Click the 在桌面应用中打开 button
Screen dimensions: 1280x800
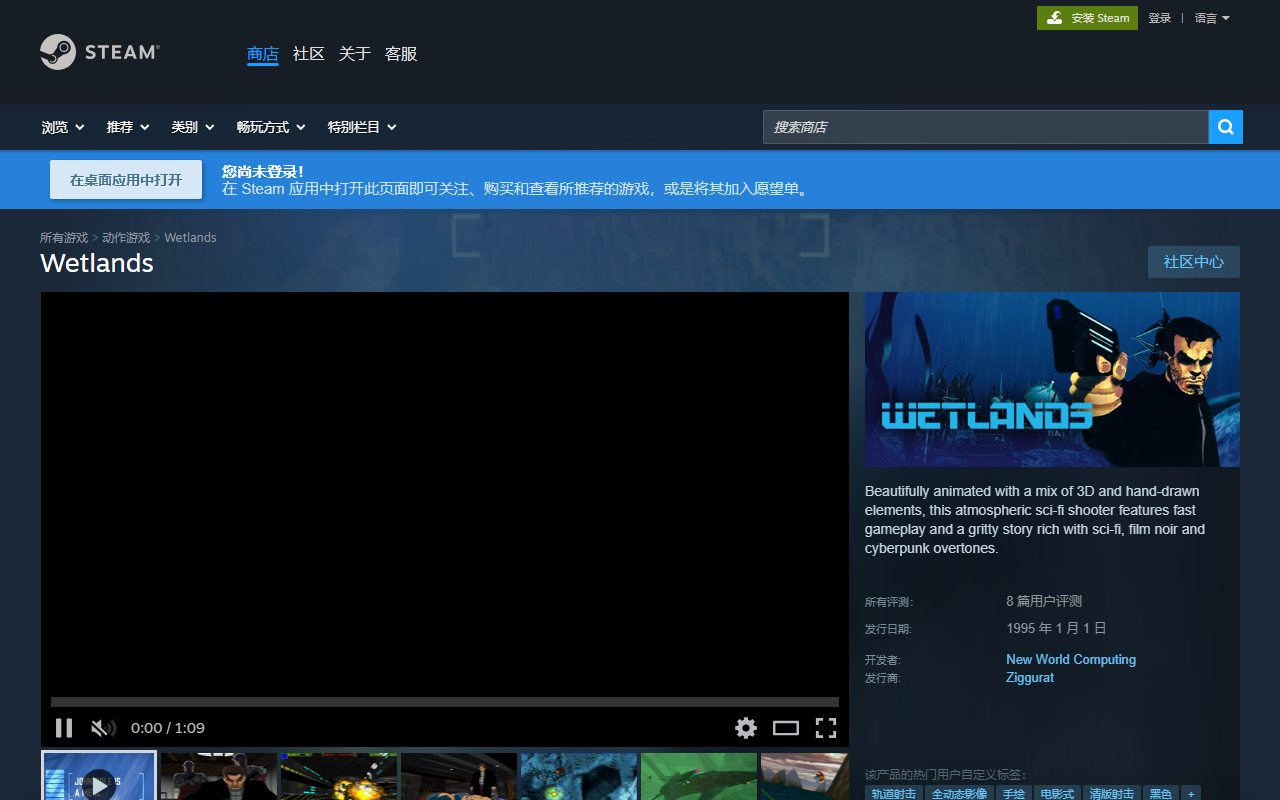coord(126,180)
